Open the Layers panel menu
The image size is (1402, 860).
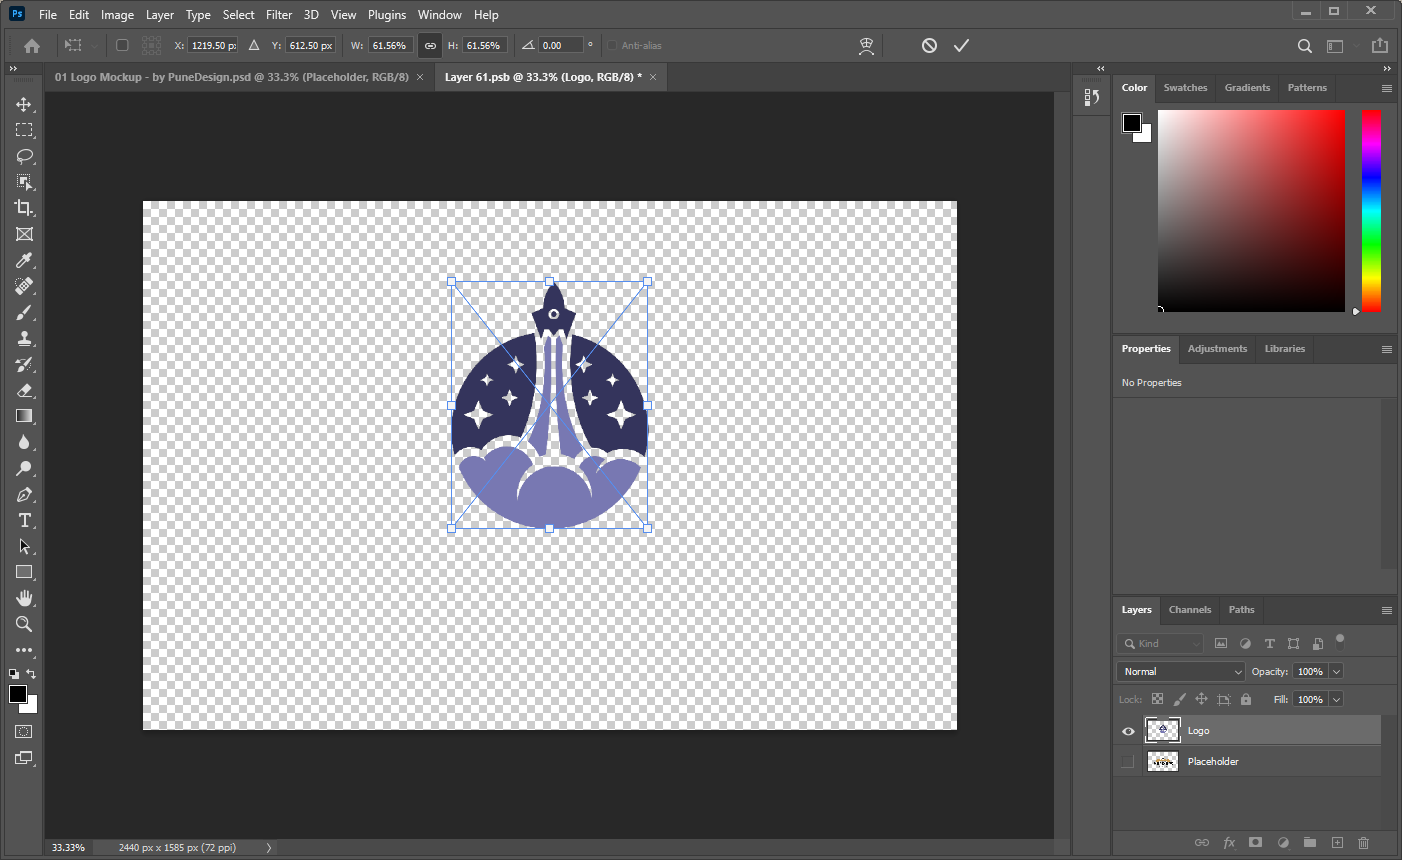(1387, 610)
